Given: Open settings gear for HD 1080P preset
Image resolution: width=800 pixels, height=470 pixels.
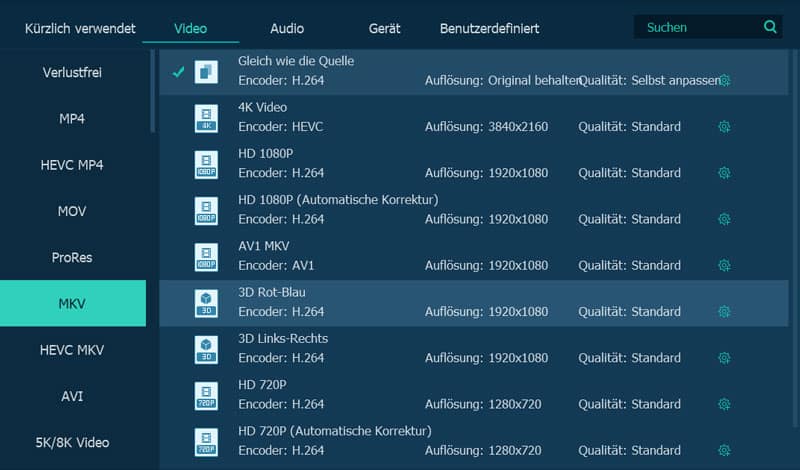Looking at the screenshot, I should point(724,173).
